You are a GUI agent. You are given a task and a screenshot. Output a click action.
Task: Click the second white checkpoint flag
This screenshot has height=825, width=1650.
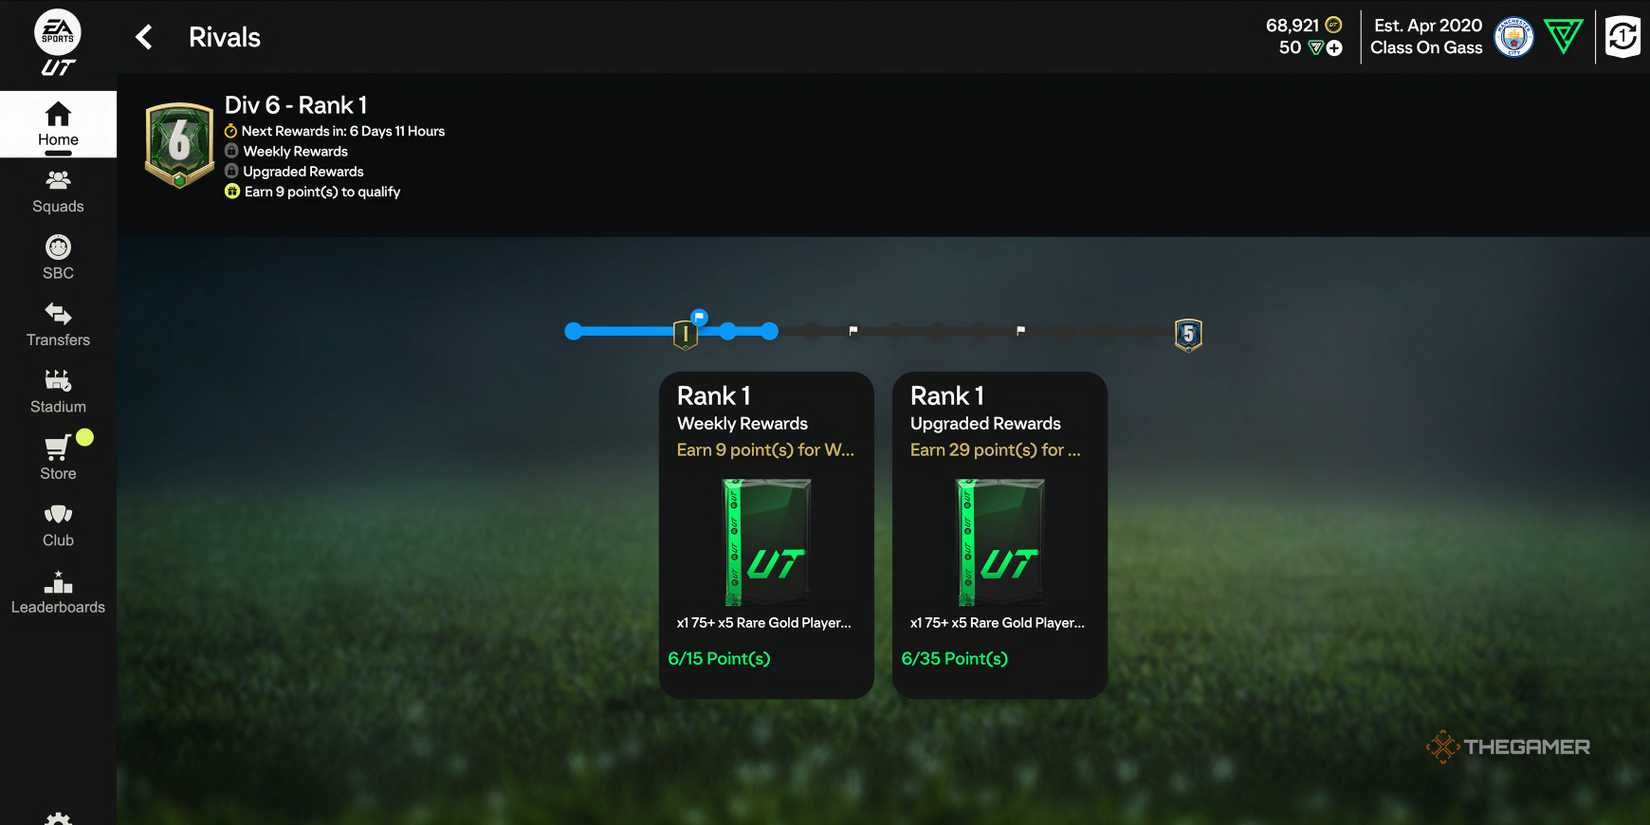(1020, 330)
